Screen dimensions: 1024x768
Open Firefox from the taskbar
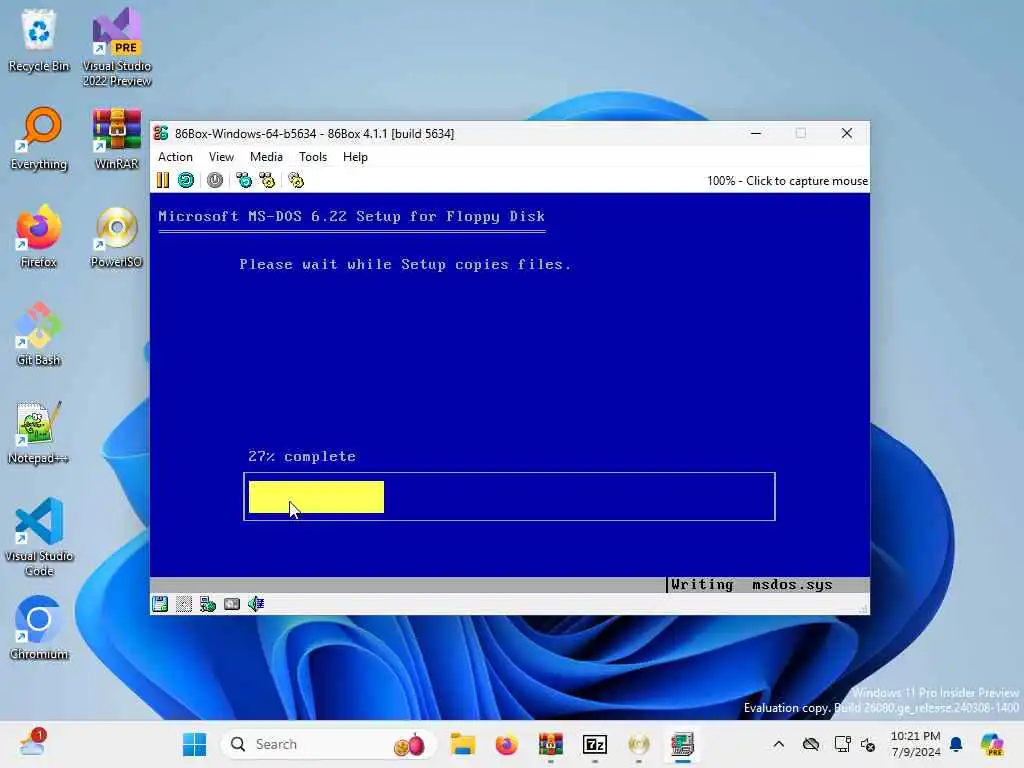(507, 744)
